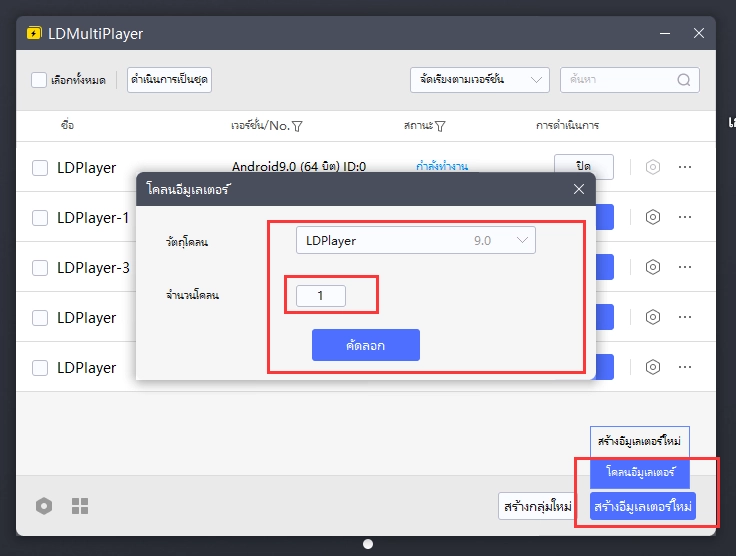
Task: Check the box for LDPlayer-3
Action: [x=40, y=268]
